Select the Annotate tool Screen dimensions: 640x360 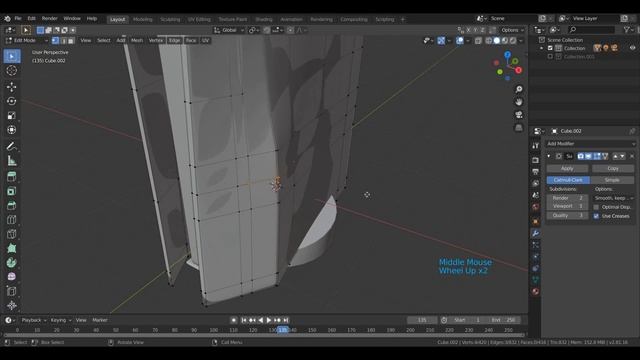(11, 146)
